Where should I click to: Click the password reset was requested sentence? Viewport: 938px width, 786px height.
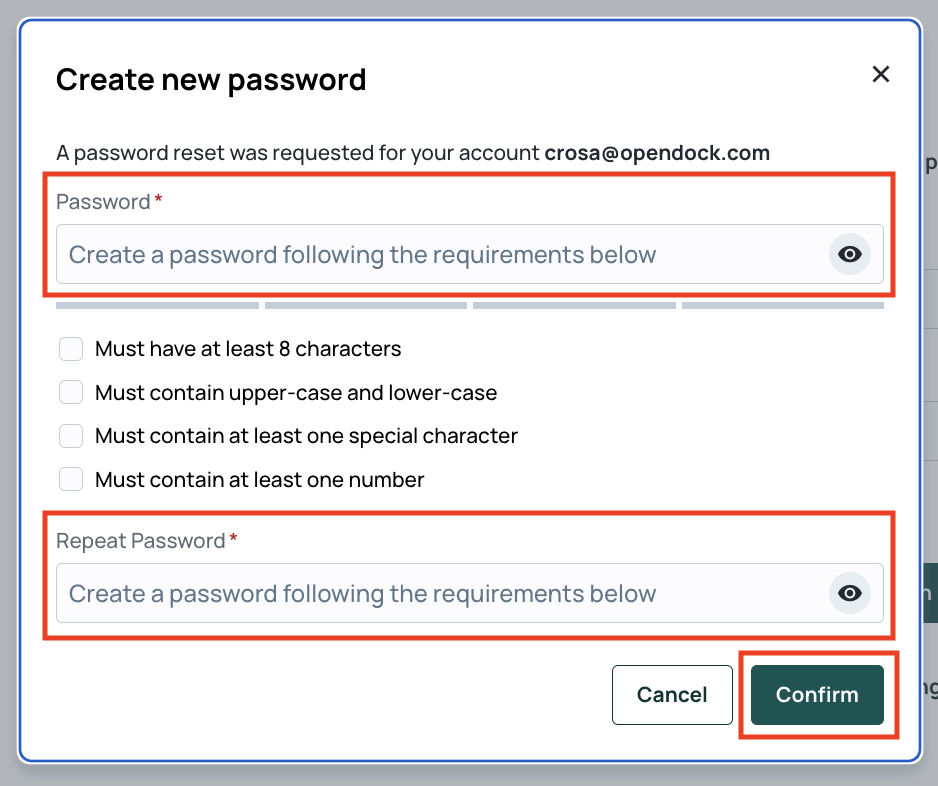click(x=413, y=153)
